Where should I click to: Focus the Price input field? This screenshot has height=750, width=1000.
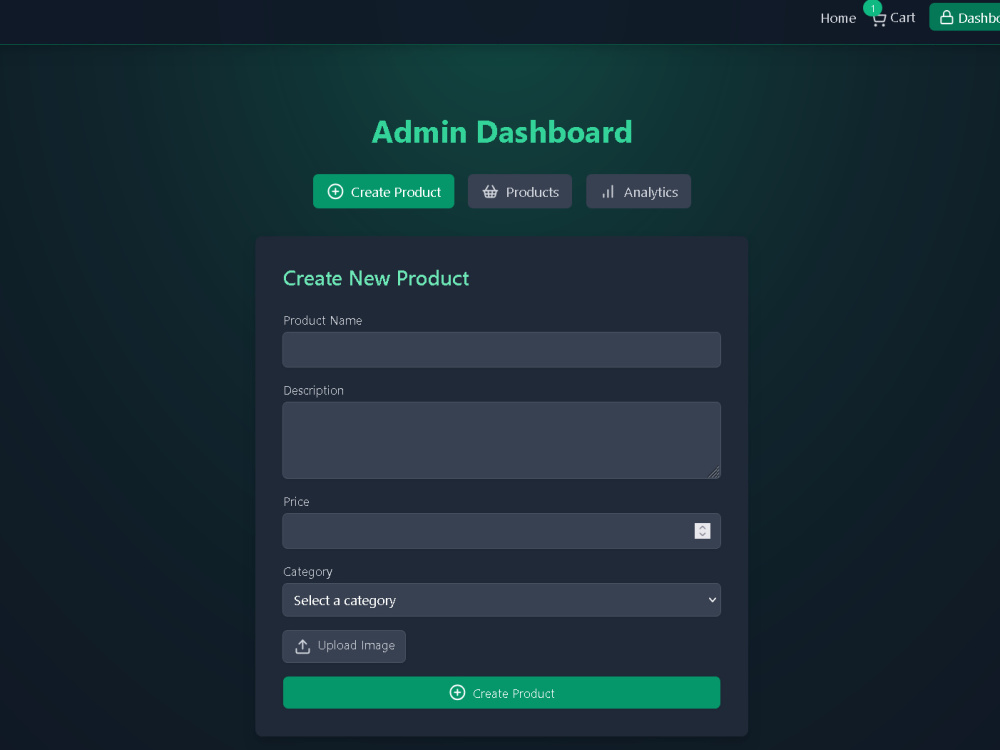[x=501, y=531]
